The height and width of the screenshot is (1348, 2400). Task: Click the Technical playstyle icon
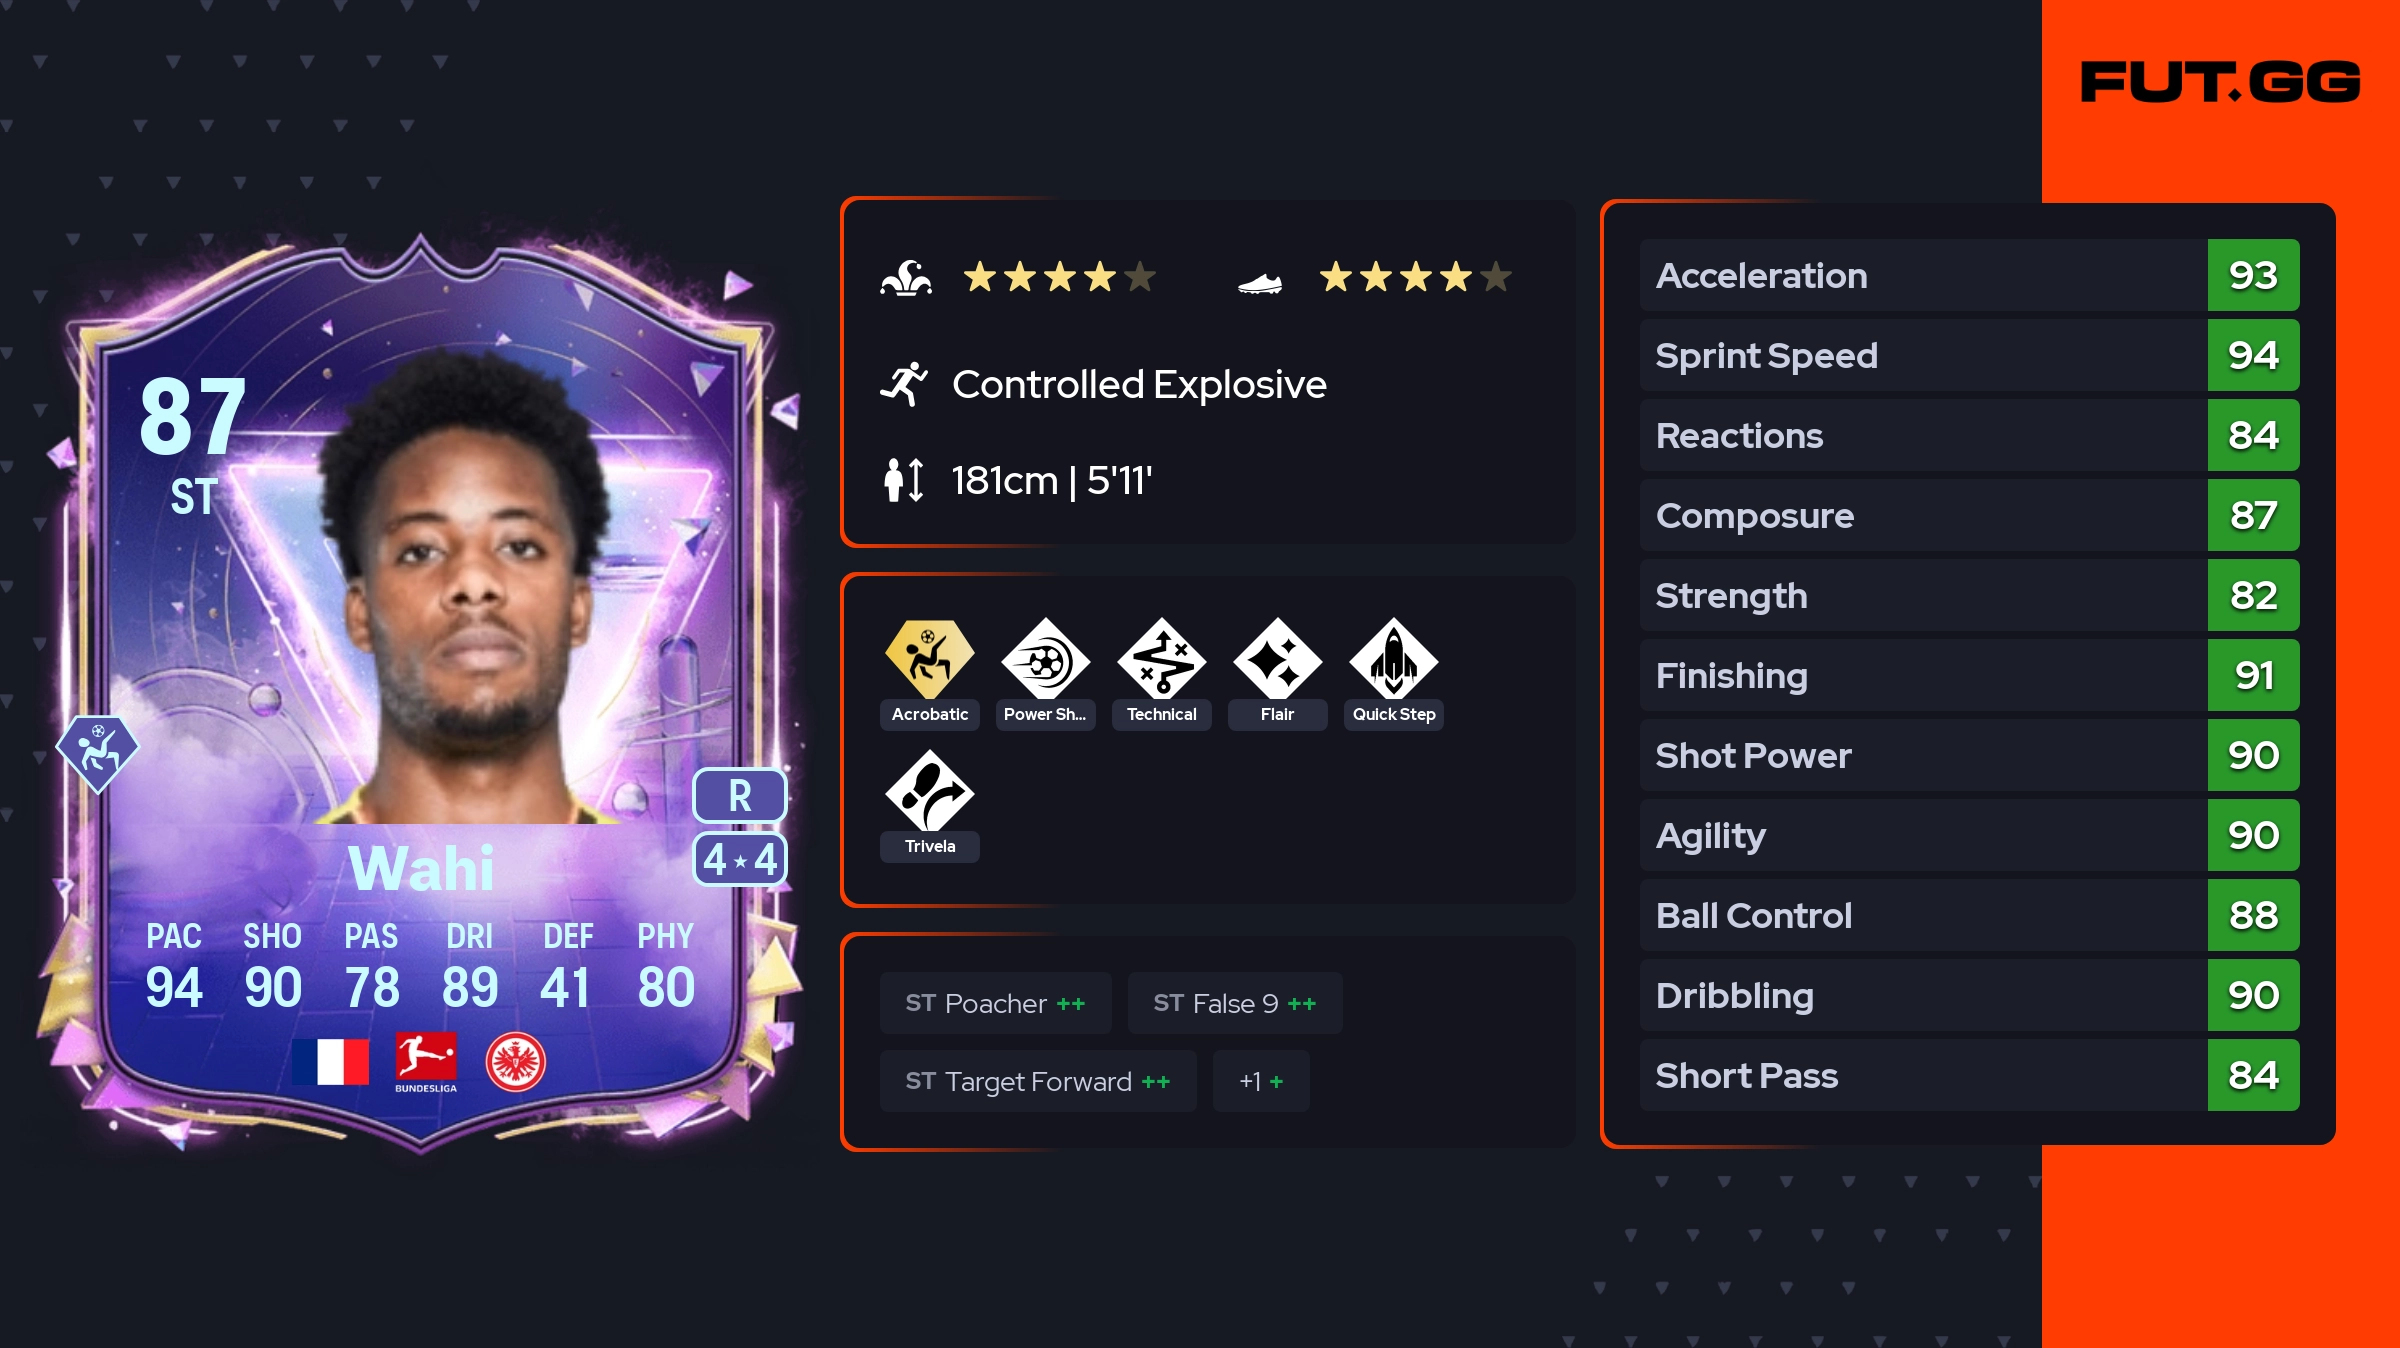point(1161,660)
